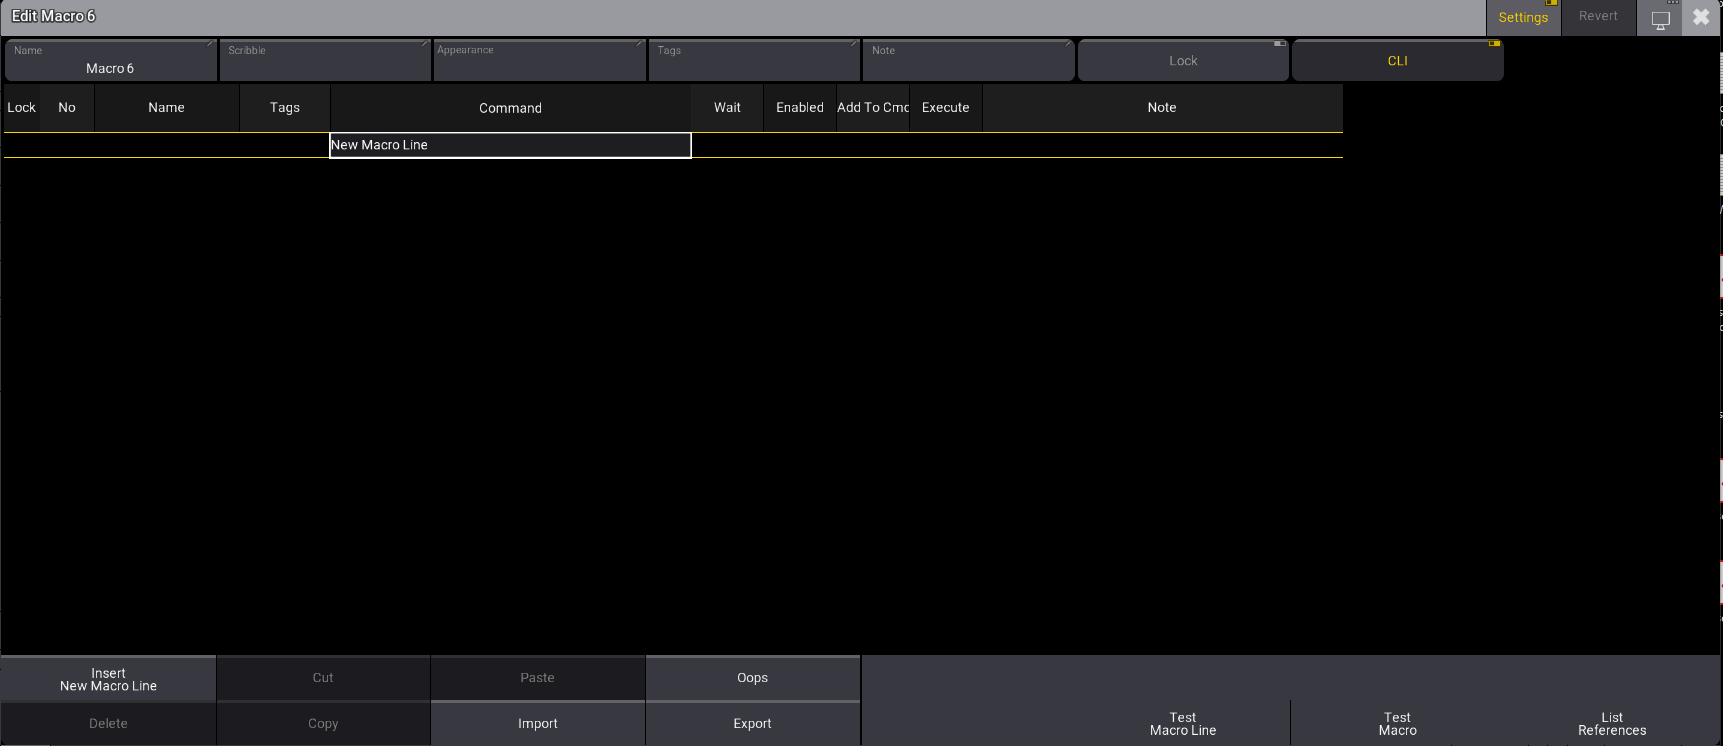Open the Scribble selection field
Image resolution: width=1723 pixels, height=746 pixels.
(x=325, y=61)
